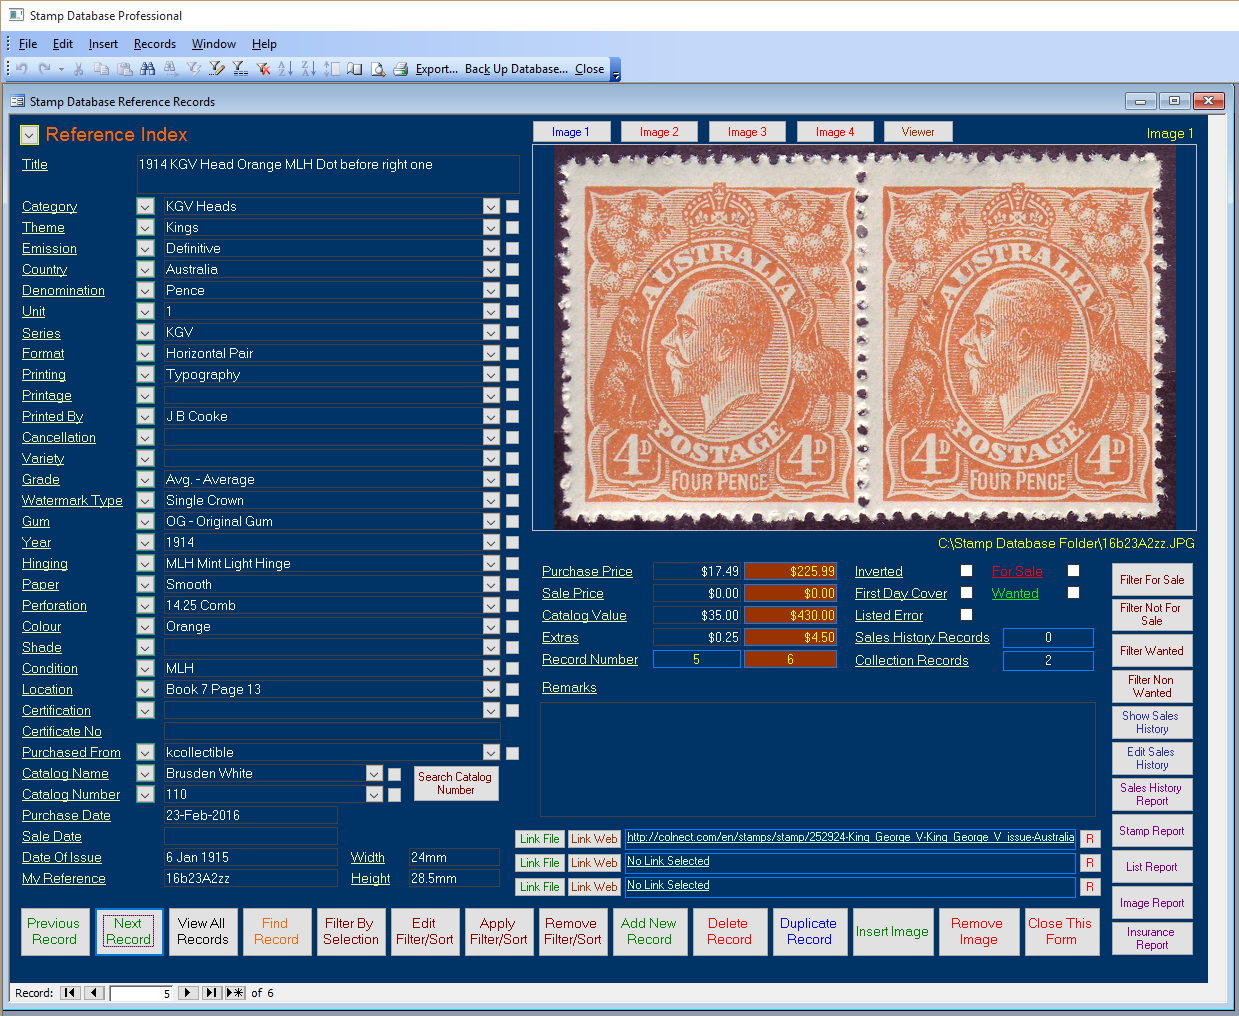Click the toolbar options arrow after Close
The image size is (1239, 1016).
coord(616,70)
